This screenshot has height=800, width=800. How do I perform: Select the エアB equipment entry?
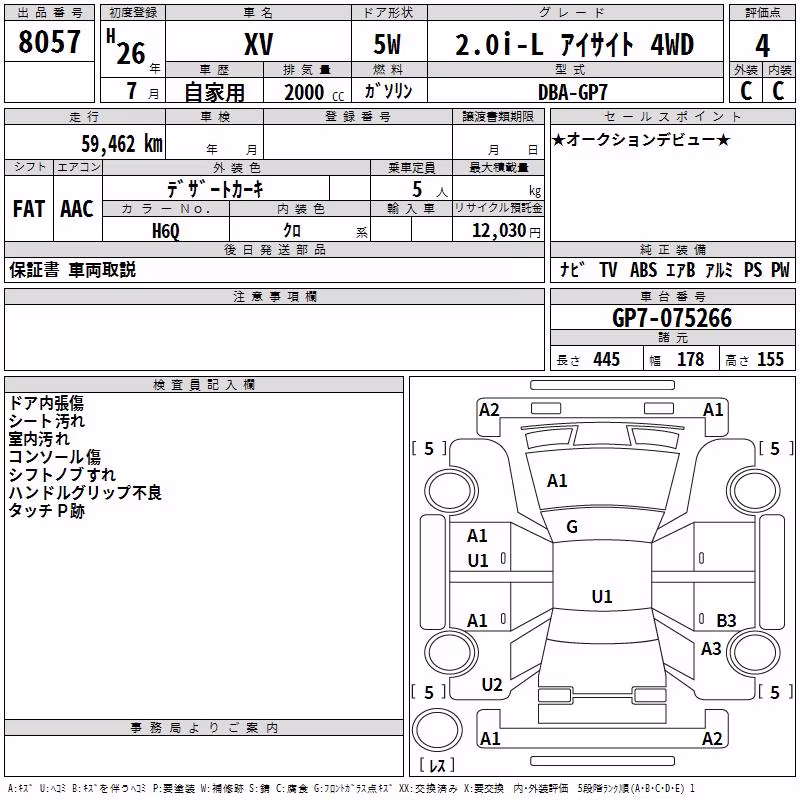(x=681, y=269)
